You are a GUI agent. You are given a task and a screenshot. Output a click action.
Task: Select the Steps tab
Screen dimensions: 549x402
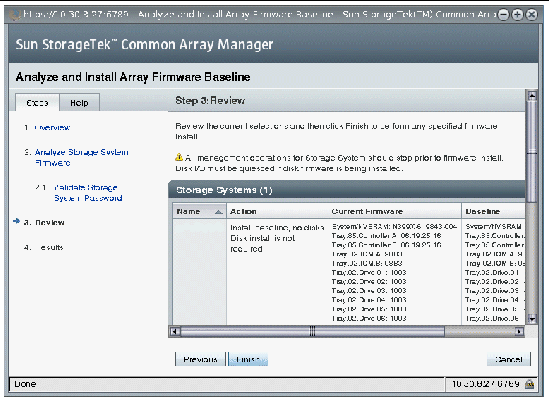37,103
